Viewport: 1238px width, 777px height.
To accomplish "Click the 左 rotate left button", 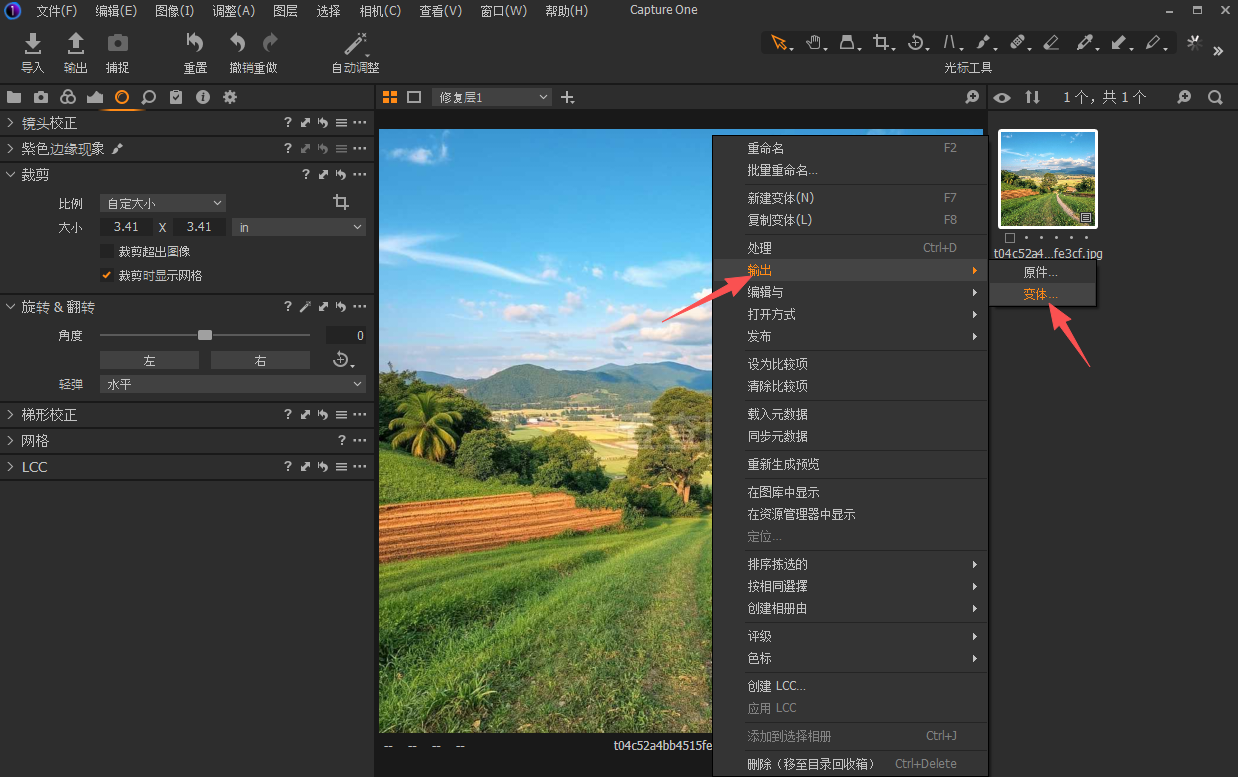I will point(149,360).
